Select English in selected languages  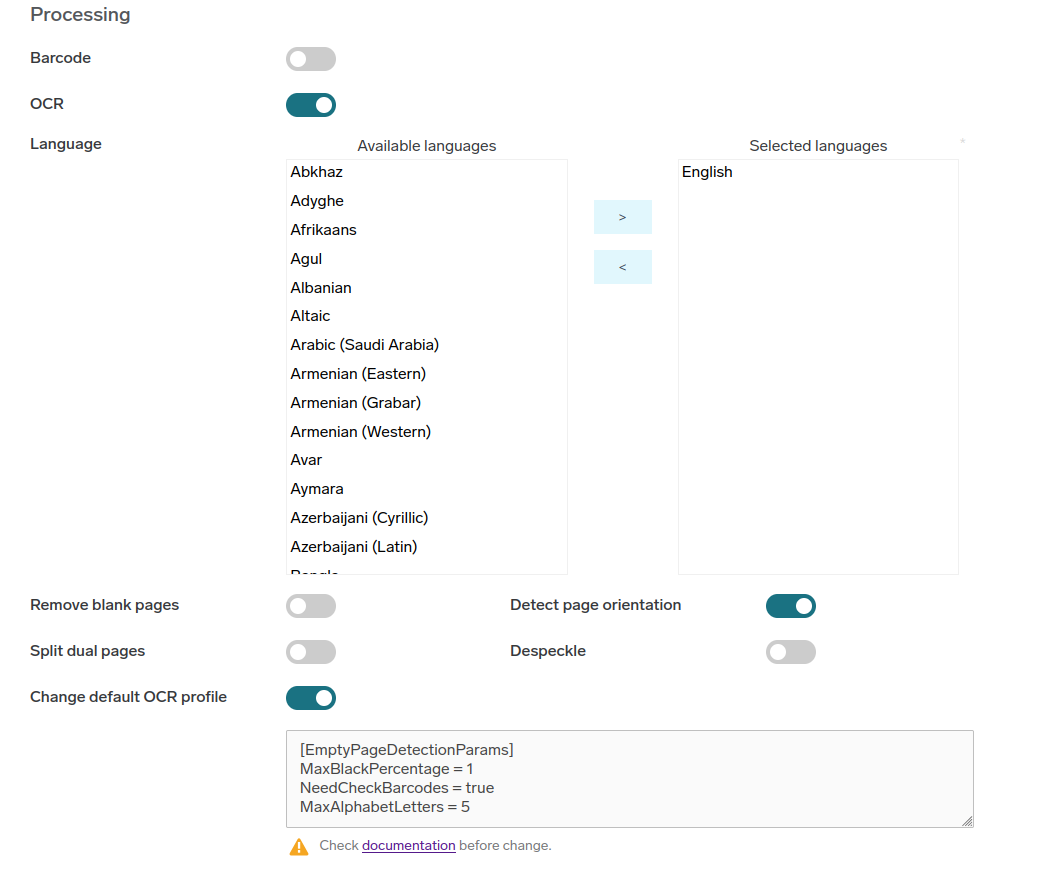pyautogui.click(x=707, y=172)
